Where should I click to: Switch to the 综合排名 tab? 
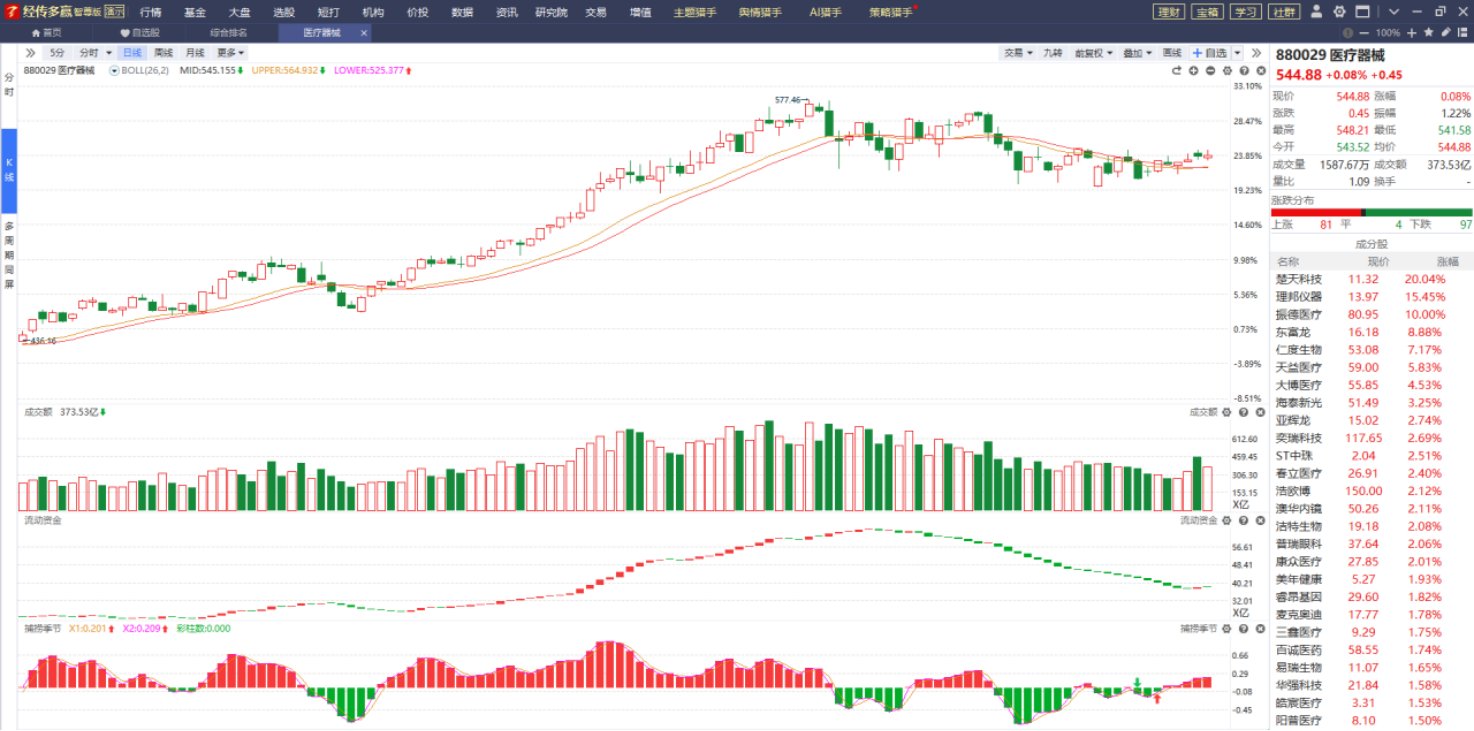228,33
